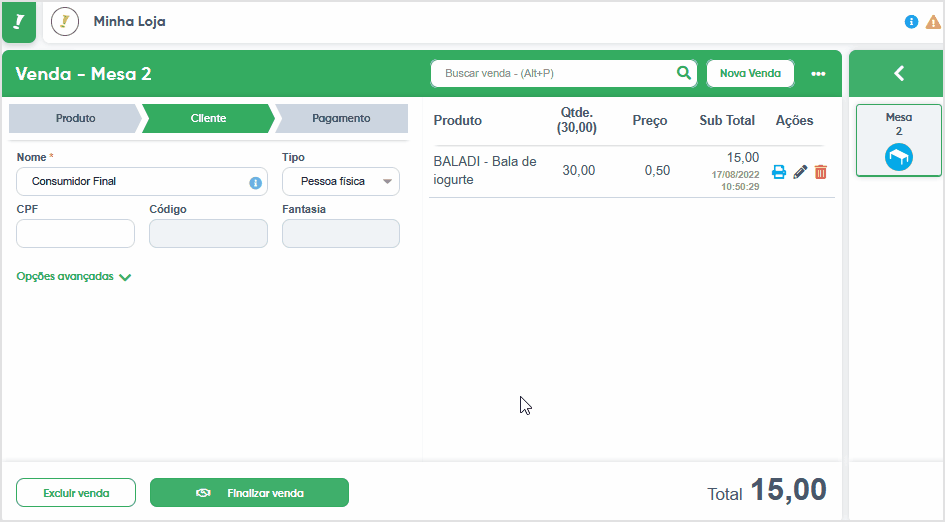Click the BALADI - Bala de iogurte product name
The width and height of the screenshot is (945, 522).
(x=485, y=171)
